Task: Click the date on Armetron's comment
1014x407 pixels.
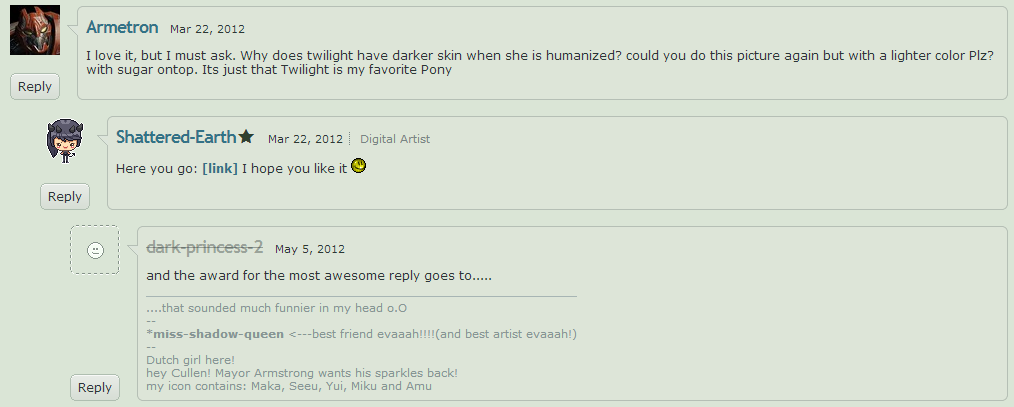Action: coord(207,29)
